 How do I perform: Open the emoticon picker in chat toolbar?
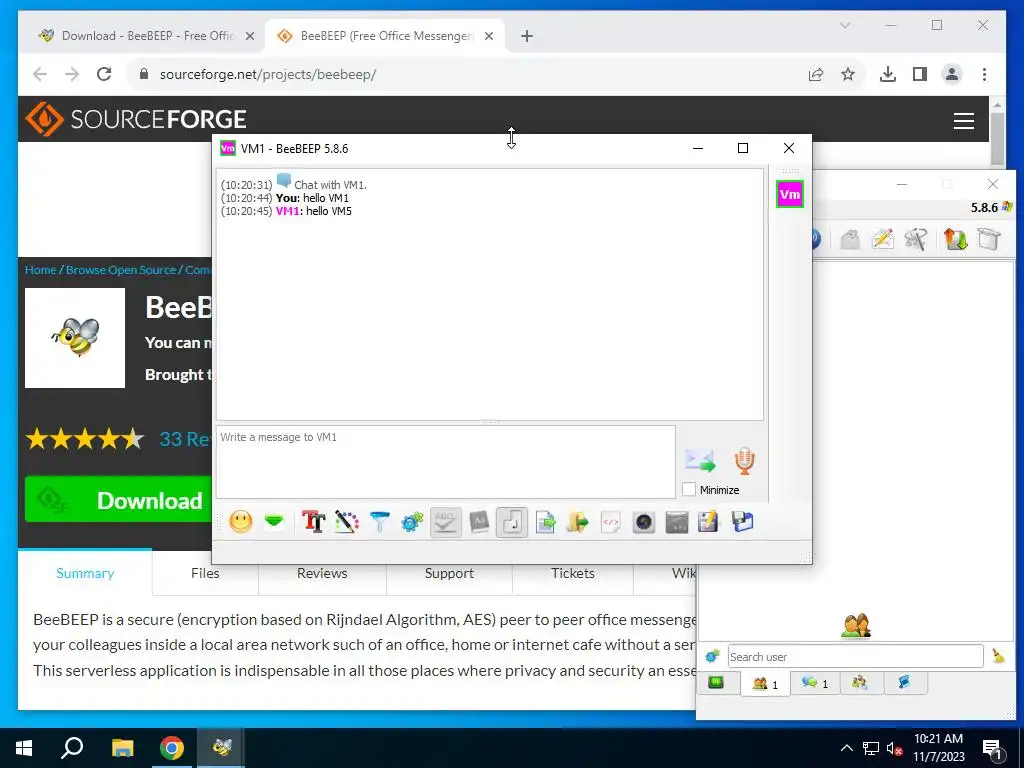tap(241, 522)
